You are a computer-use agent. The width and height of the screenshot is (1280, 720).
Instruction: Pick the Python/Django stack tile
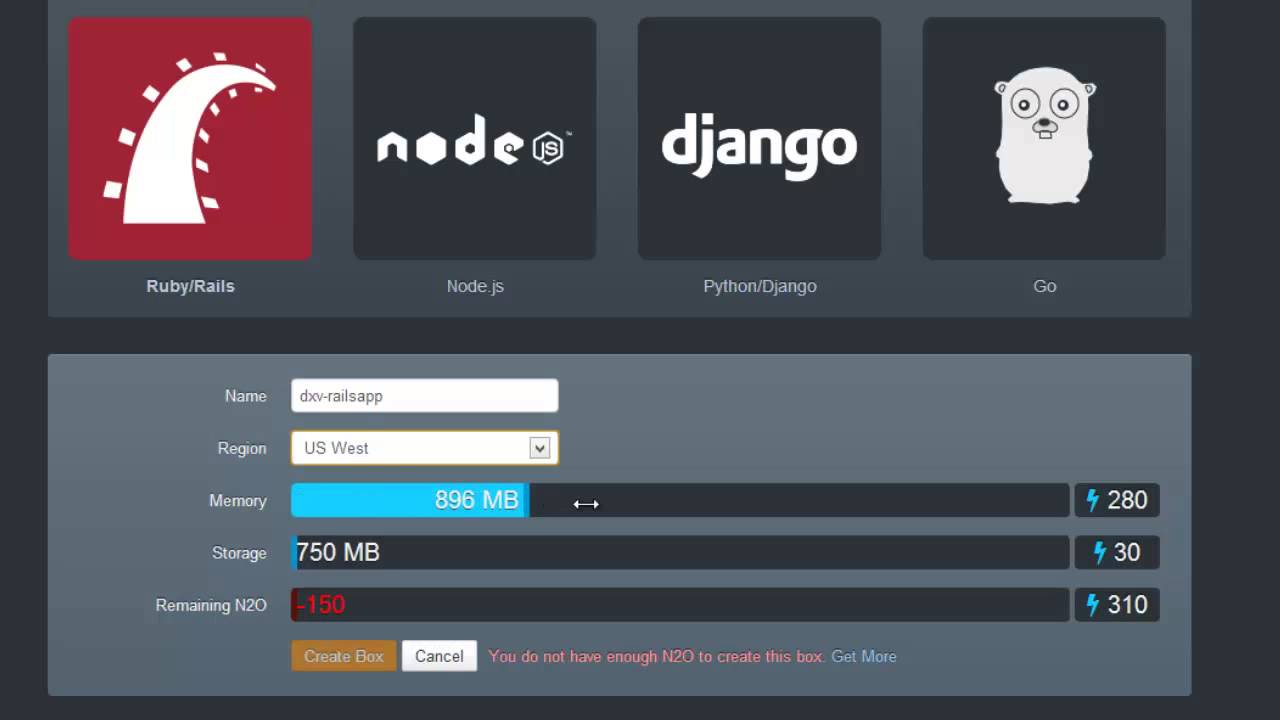tap(760, 138)
